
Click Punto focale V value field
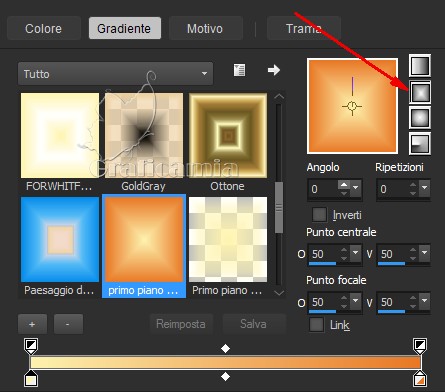[x=393, y=302]
